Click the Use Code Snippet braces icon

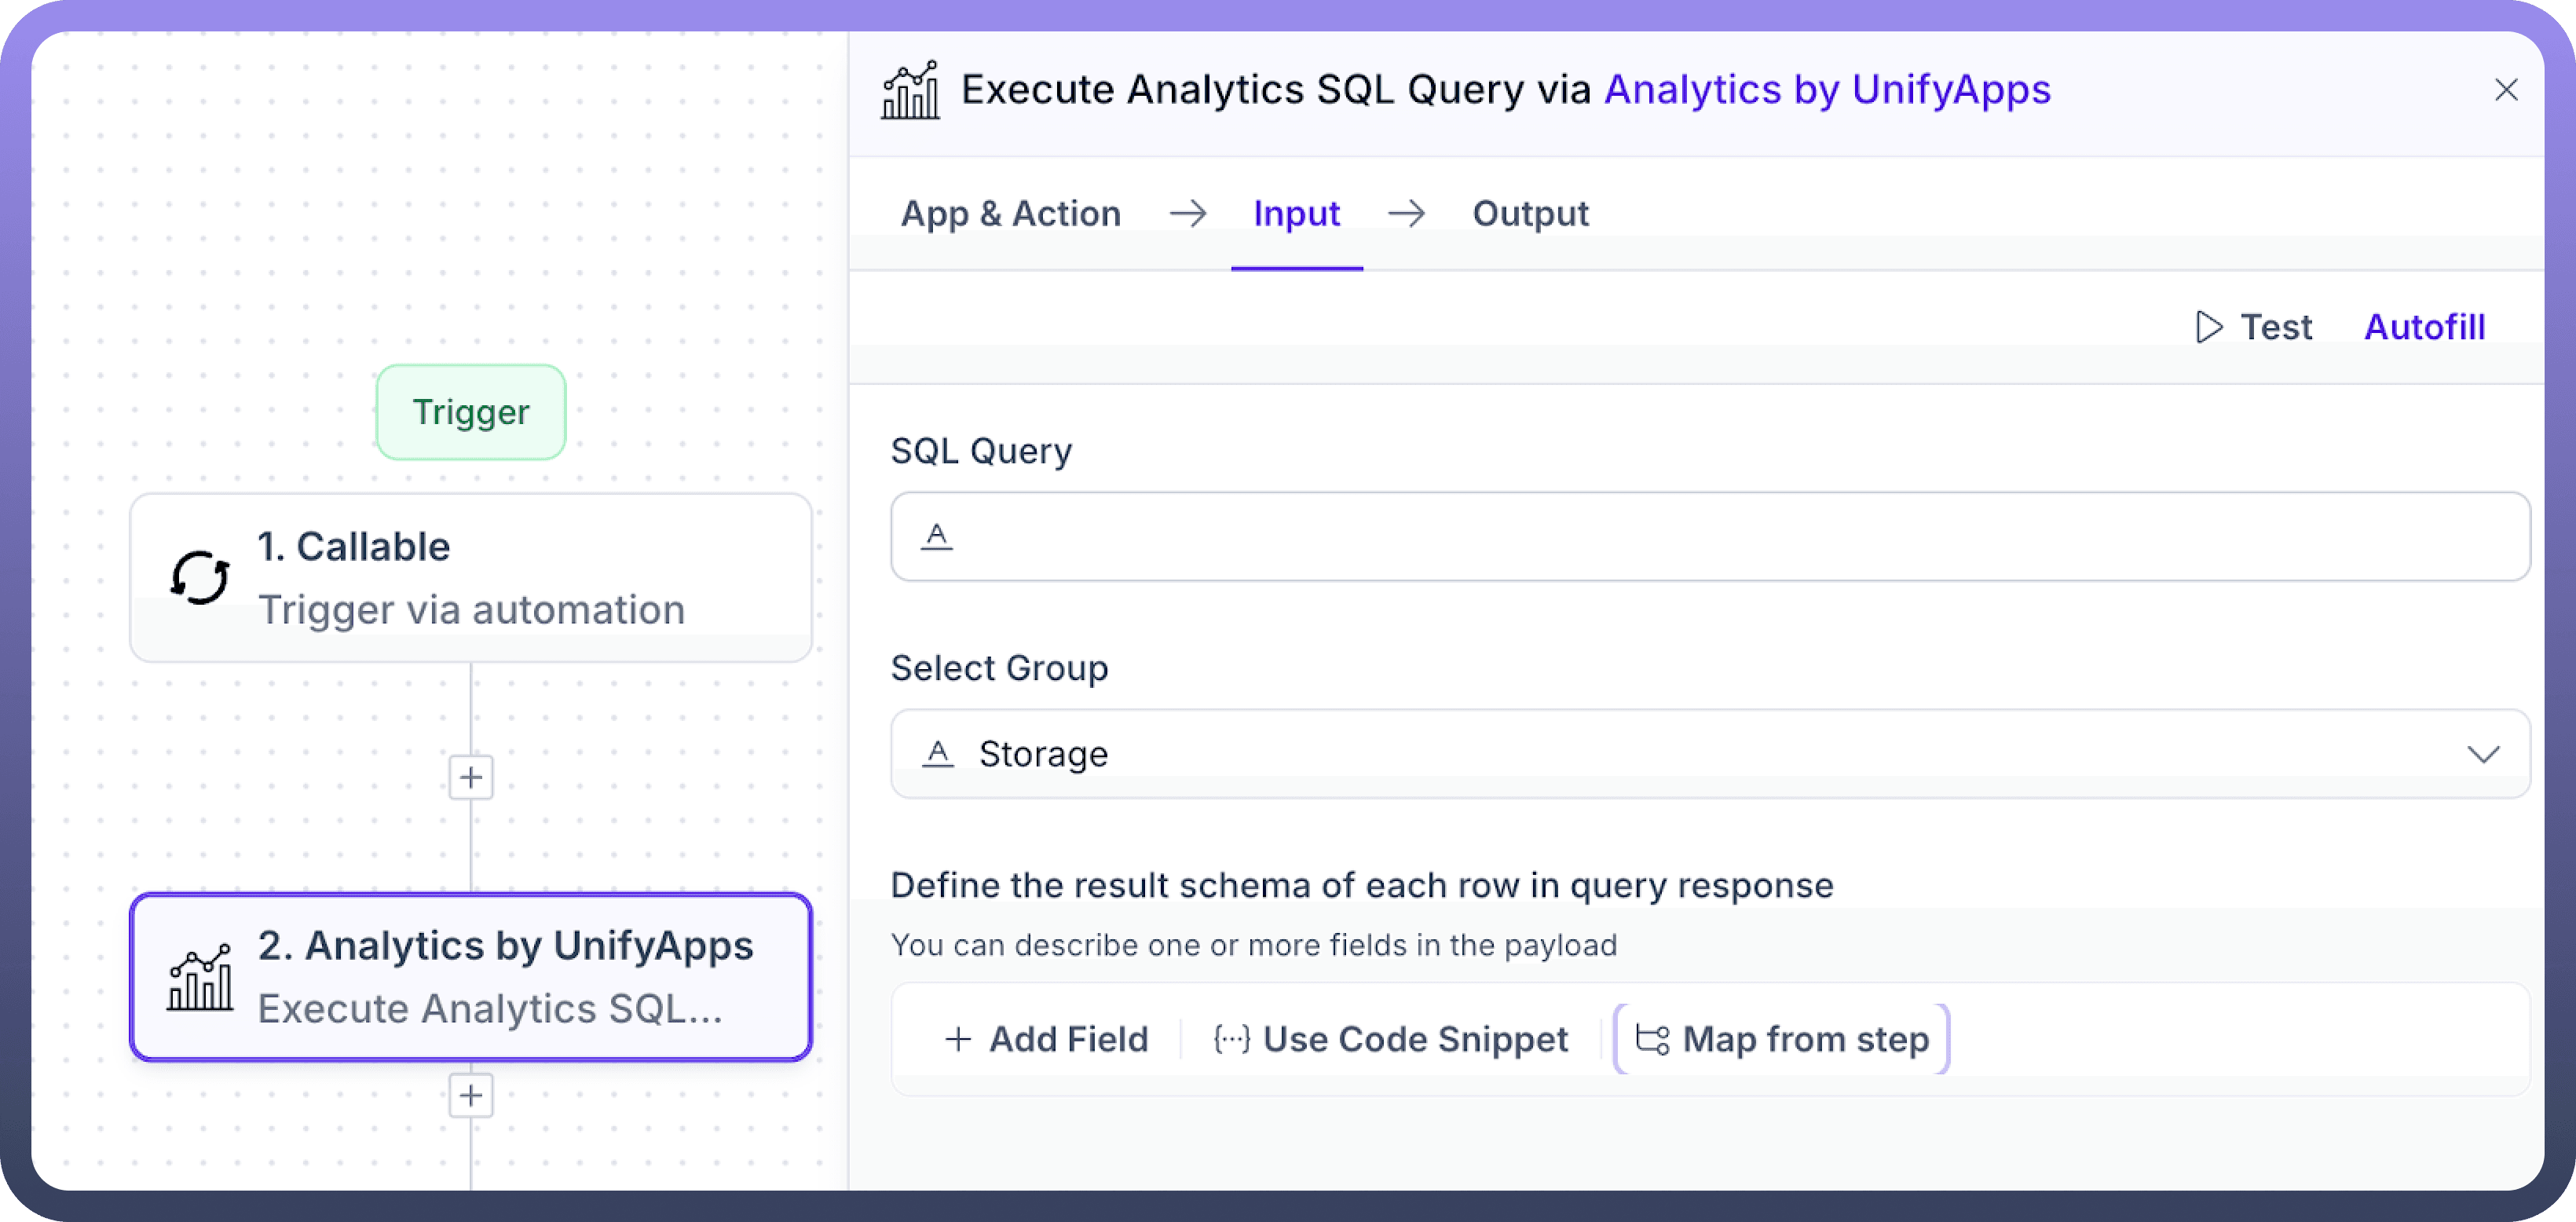coord(1231,1040)
